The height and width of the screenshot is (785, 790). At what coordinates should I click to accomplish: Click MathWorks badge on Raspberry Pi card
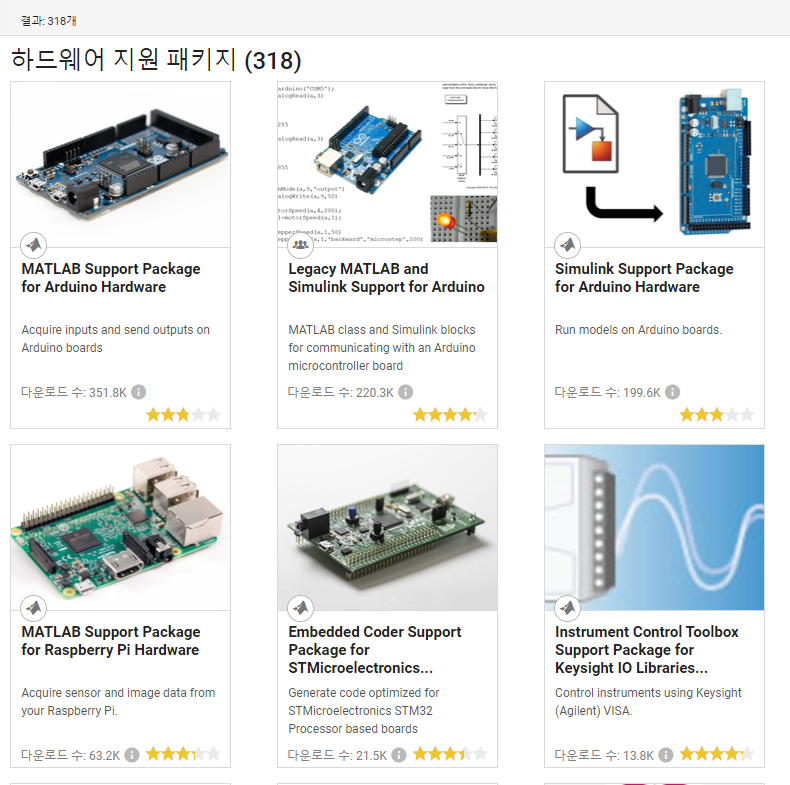tap(34, 608)
